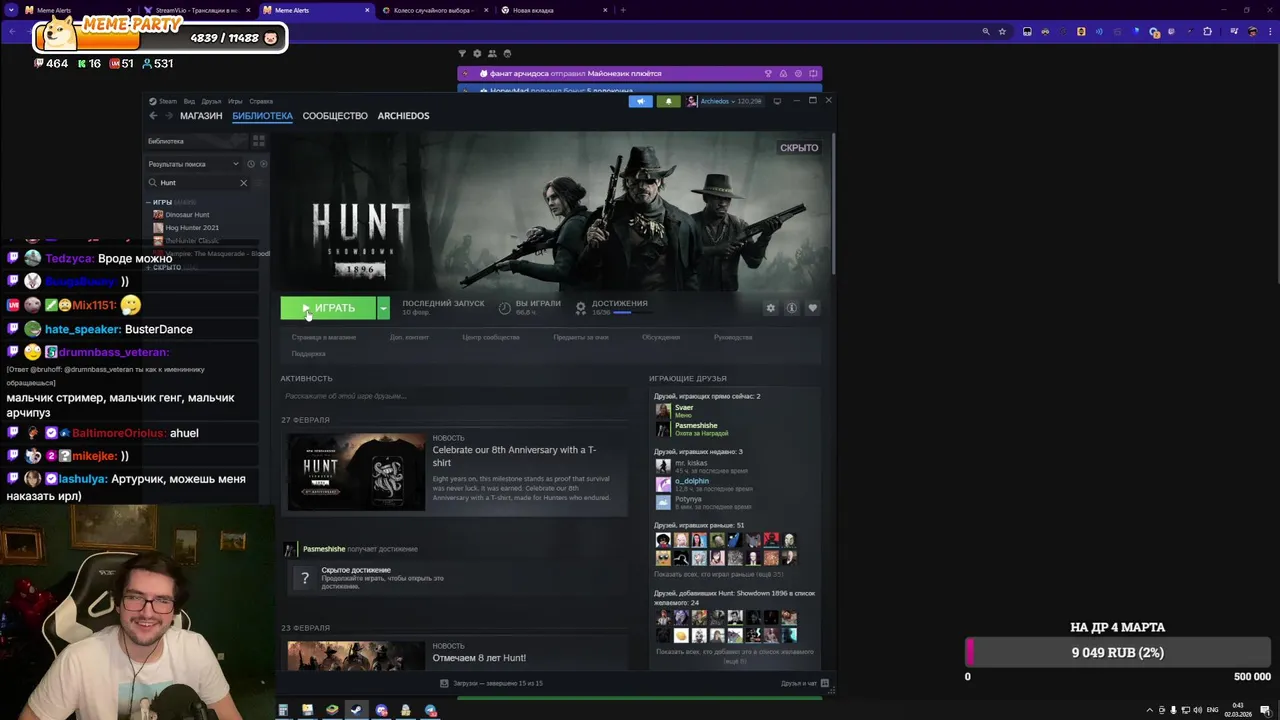The width and height of the screenshot is (1280, 720).
Task: Click the activity text field Расскажите об этой игре
Action: [x=455, y=396]
